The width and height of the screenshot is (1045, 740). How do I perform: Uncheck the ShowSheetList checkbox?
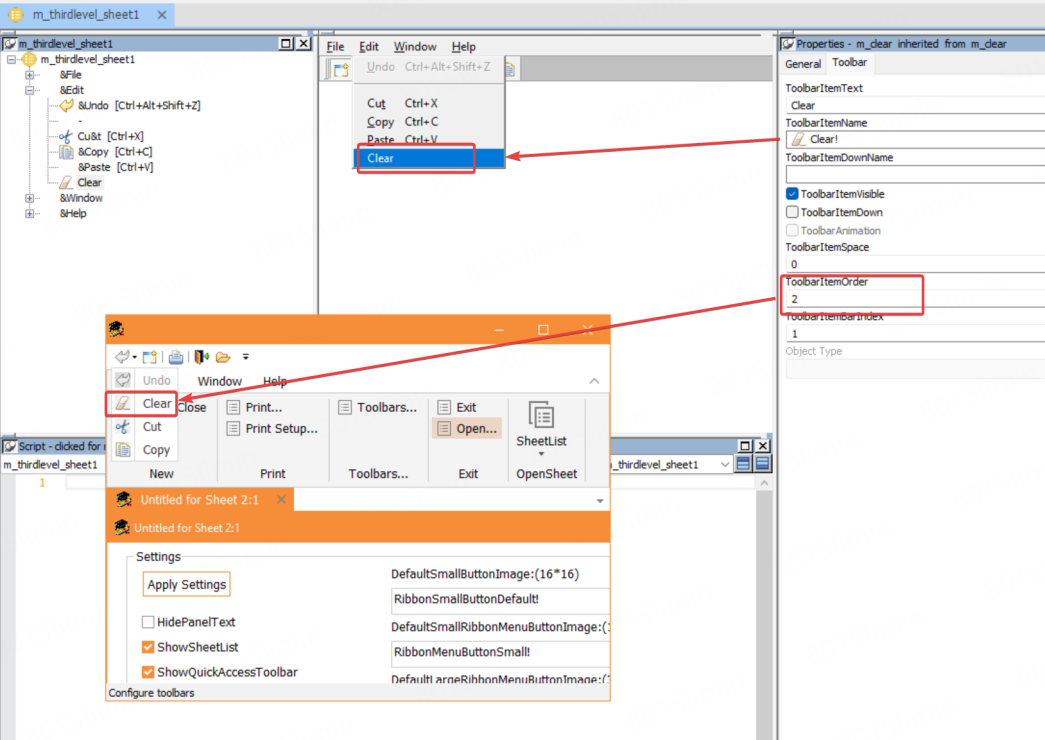[148, 647]
